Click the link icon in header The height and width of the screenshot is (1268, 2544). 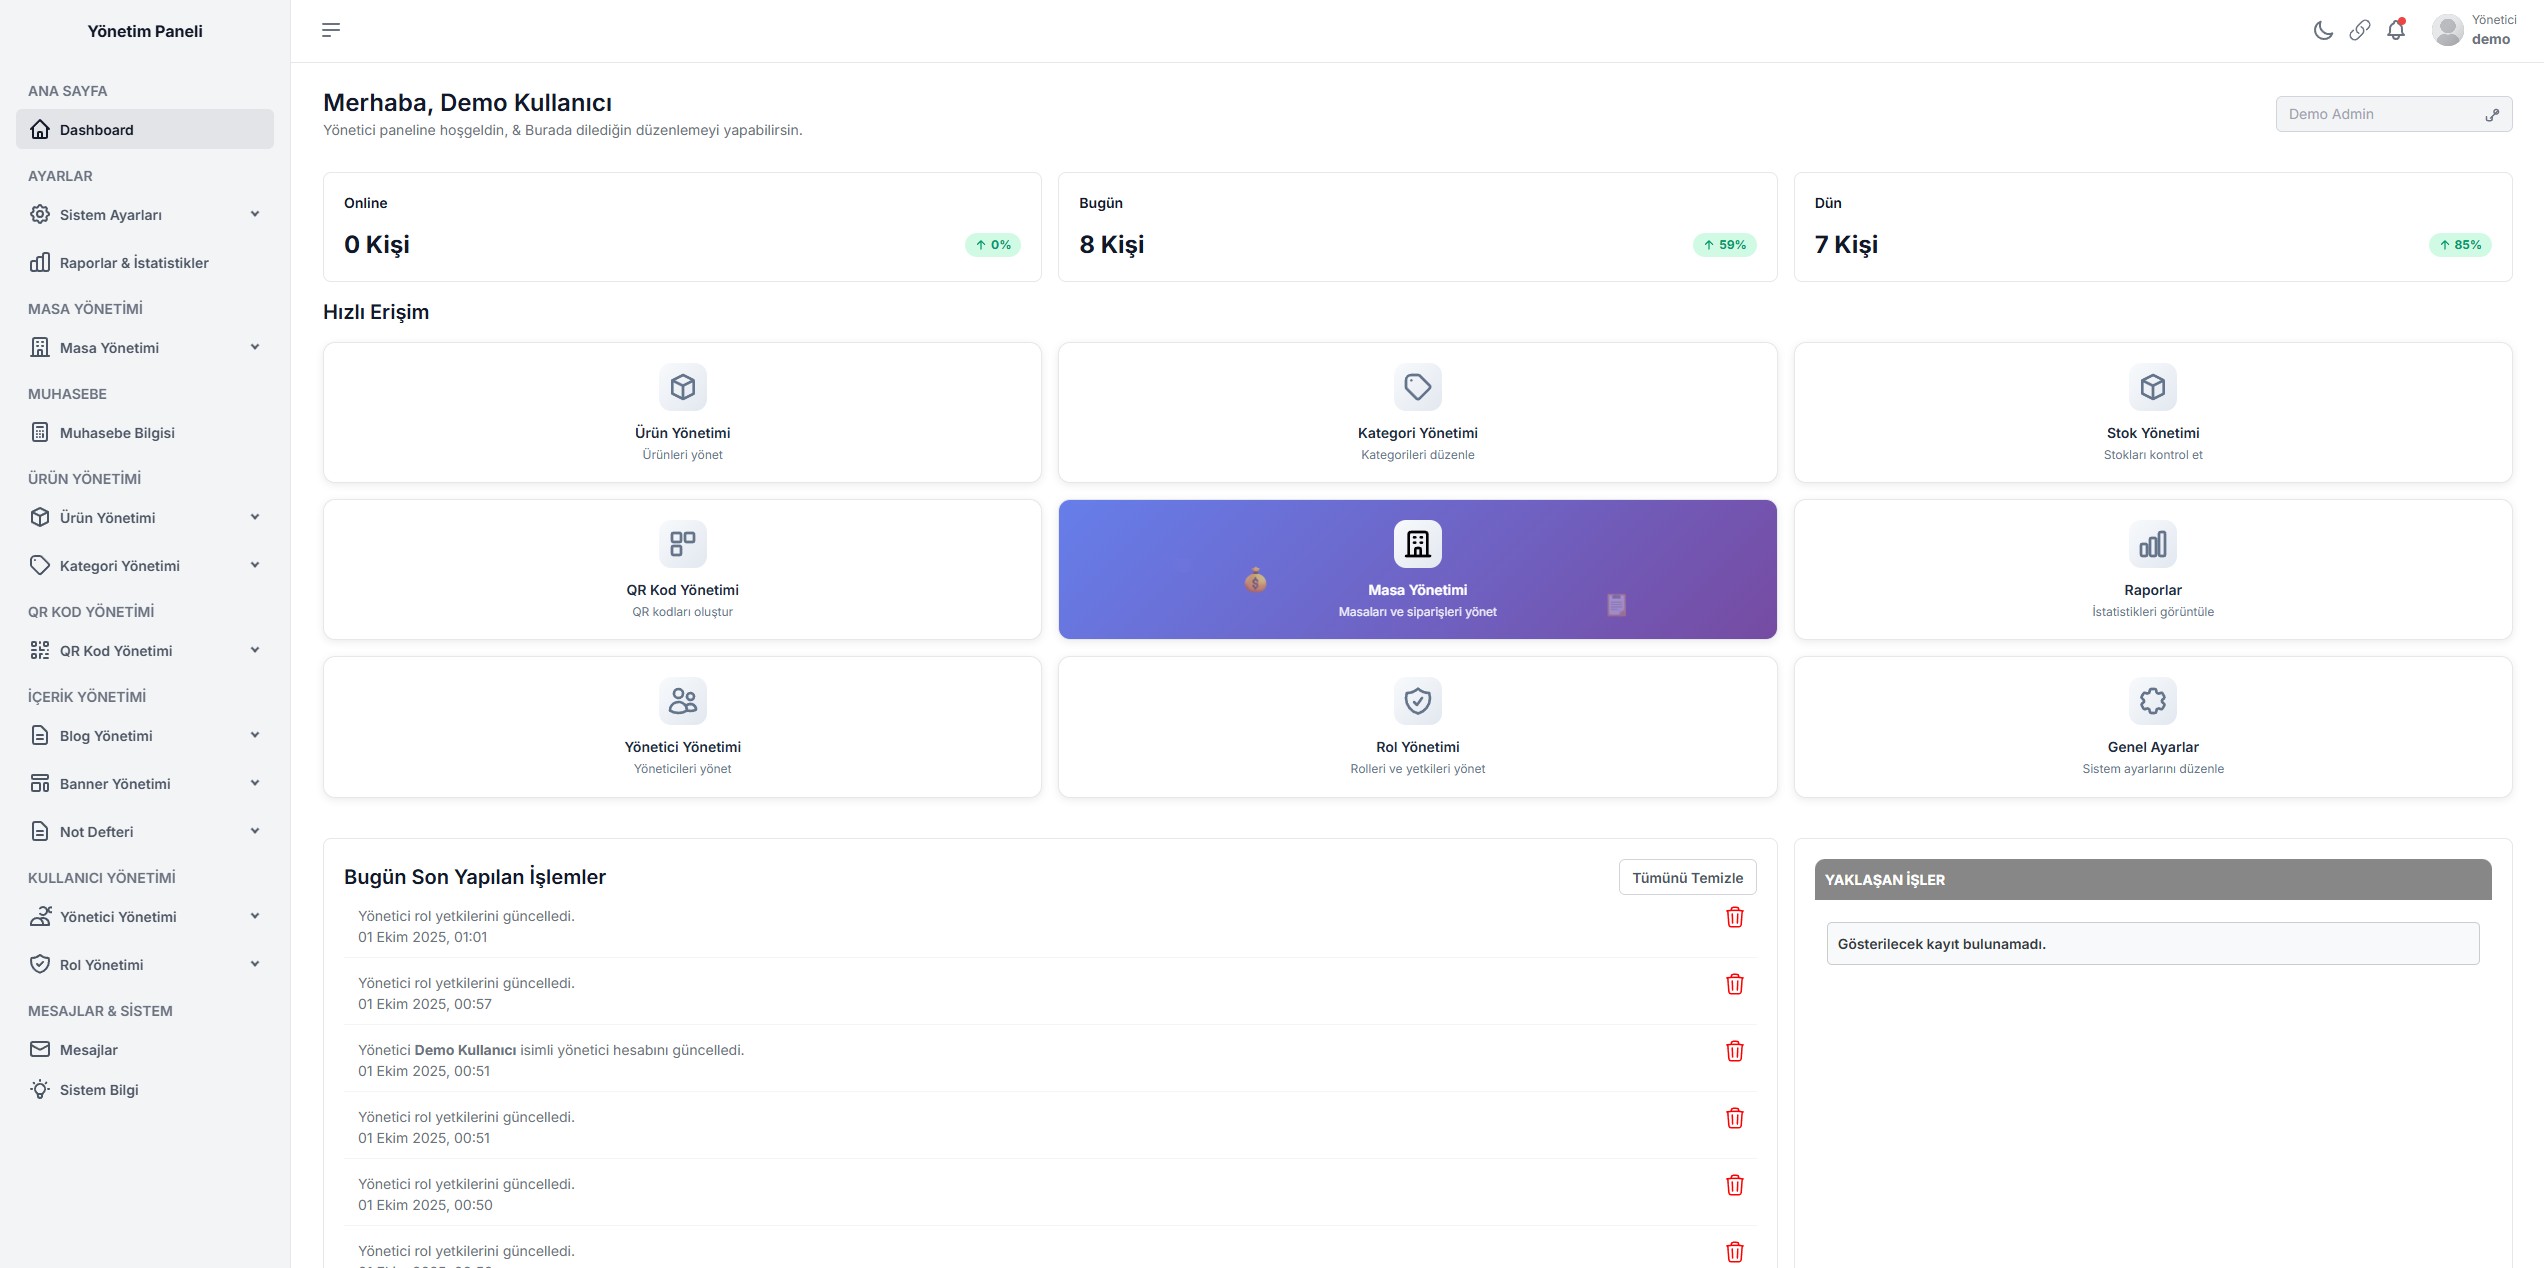pyautogui.click(x=2359, y=30)
